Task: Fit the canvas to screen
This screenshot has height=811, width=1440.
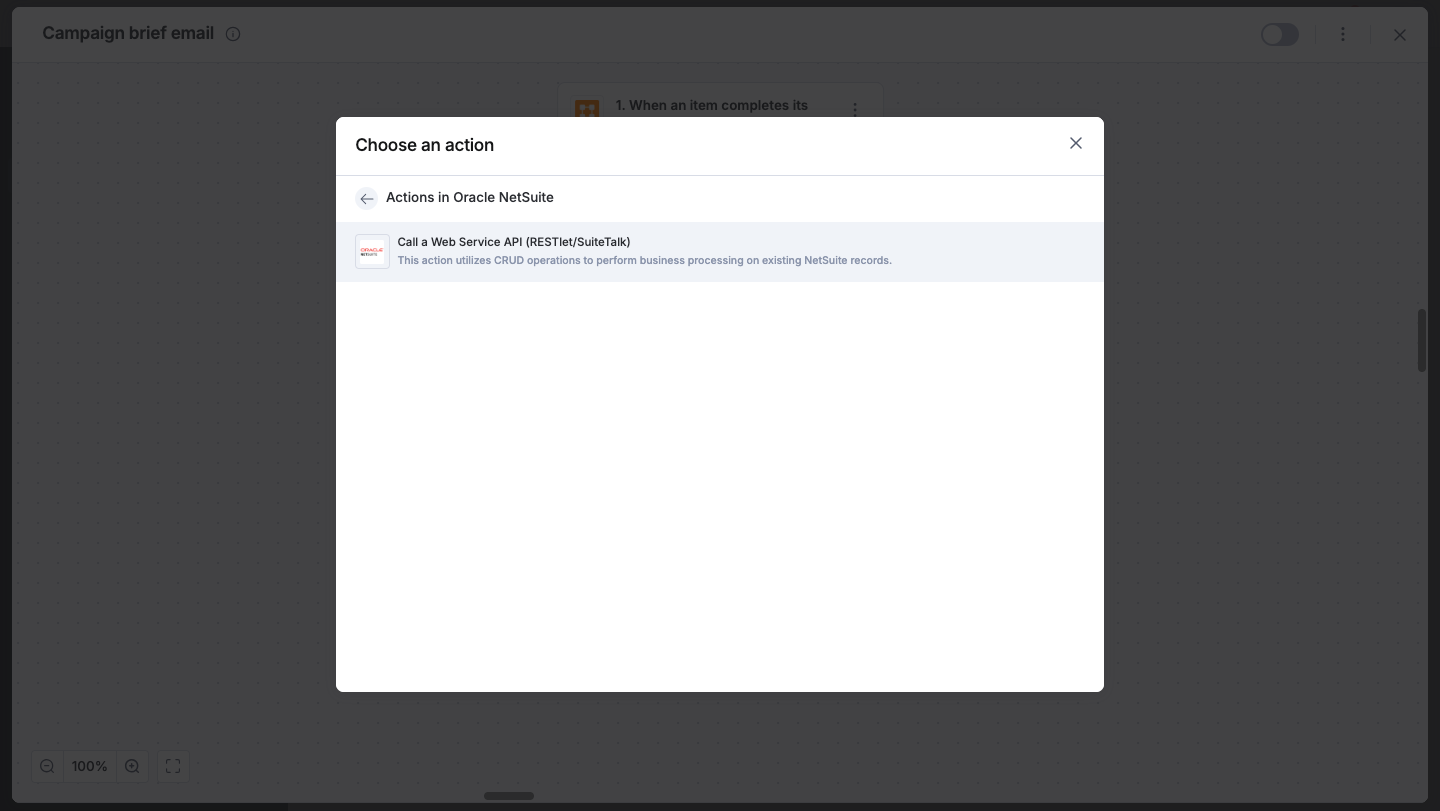Action: [x=173, y=766]
